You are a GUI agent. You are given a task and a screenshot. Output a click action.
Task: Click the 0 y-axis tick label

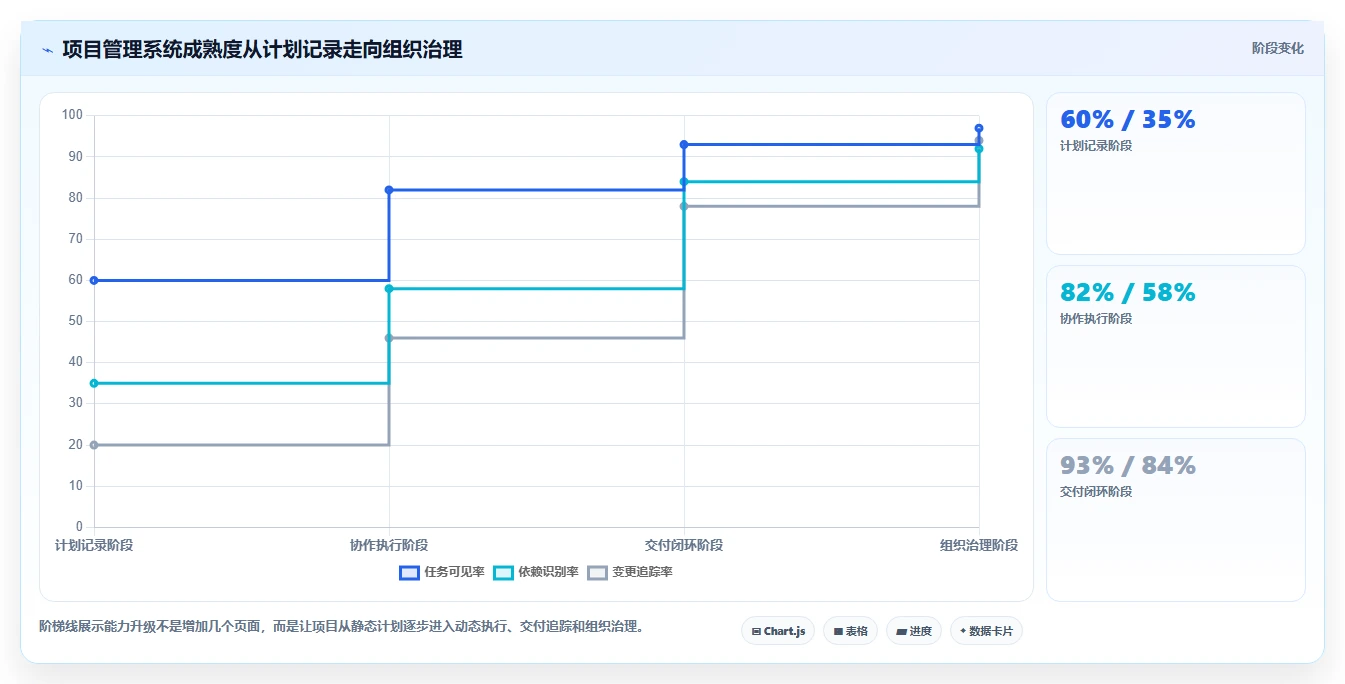pos(80,527)
